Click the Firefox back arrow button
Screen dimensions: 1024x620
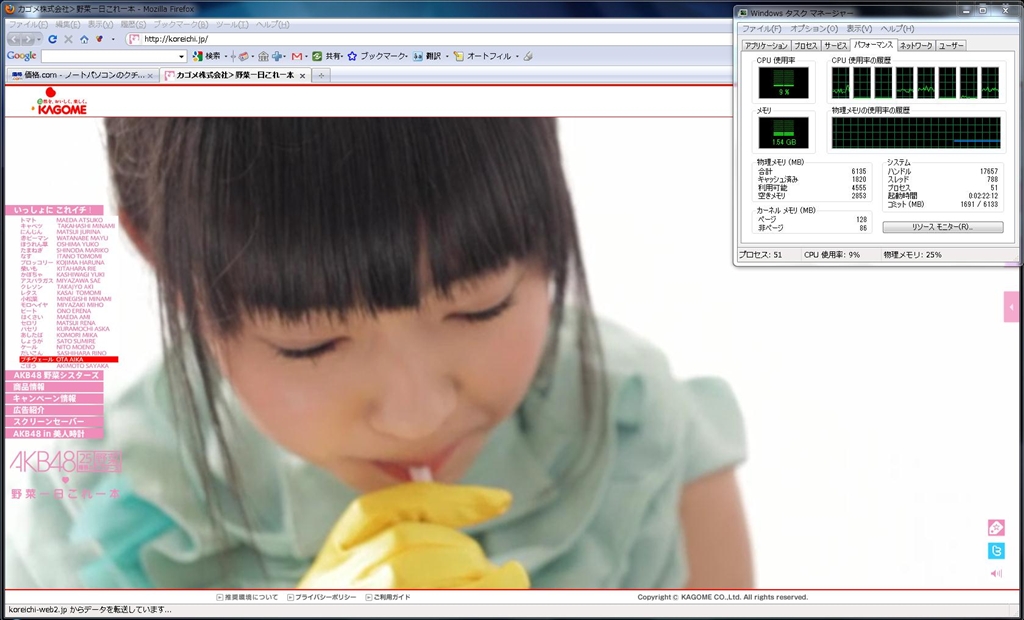(16, 39)
